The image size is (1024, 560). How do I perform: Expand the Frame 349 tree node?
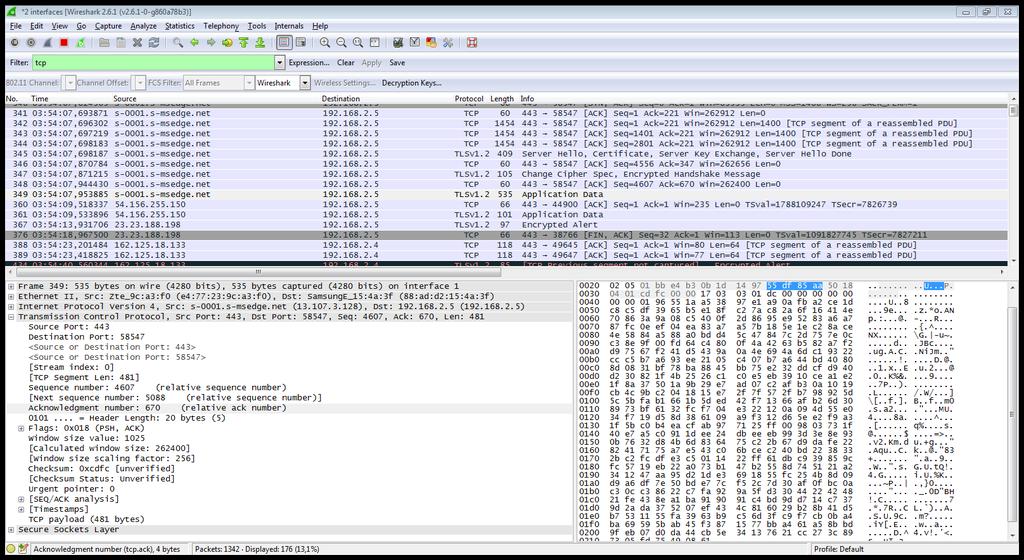point(11,287)
